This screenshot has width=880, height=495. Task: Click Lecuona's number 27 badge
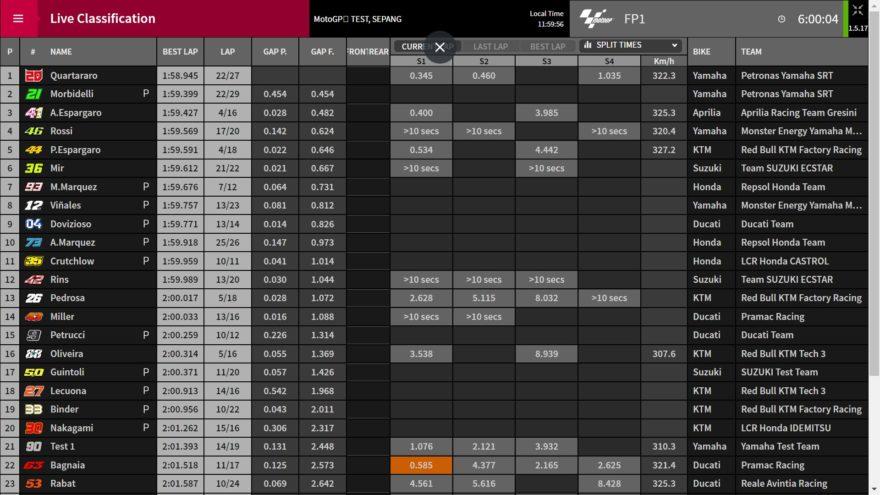point(34,391)
